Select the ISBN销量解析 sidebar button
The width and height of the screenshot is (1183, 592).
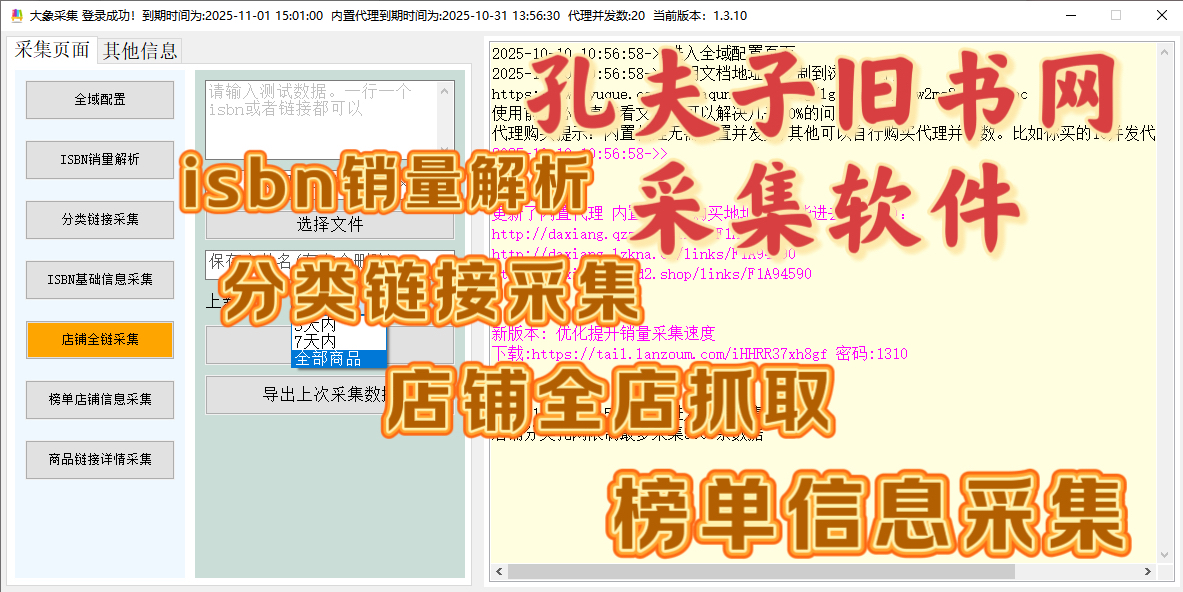[x=100, y=160]
